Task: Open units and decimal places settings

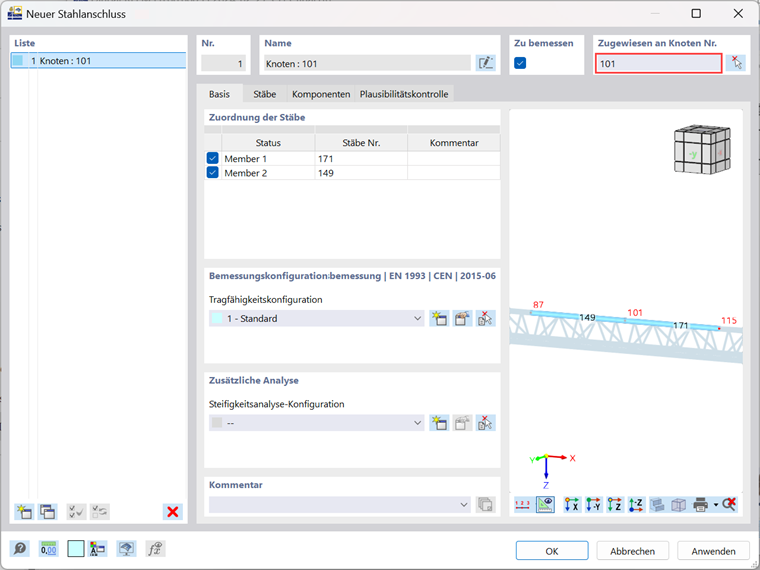Action: coord(48,549)
